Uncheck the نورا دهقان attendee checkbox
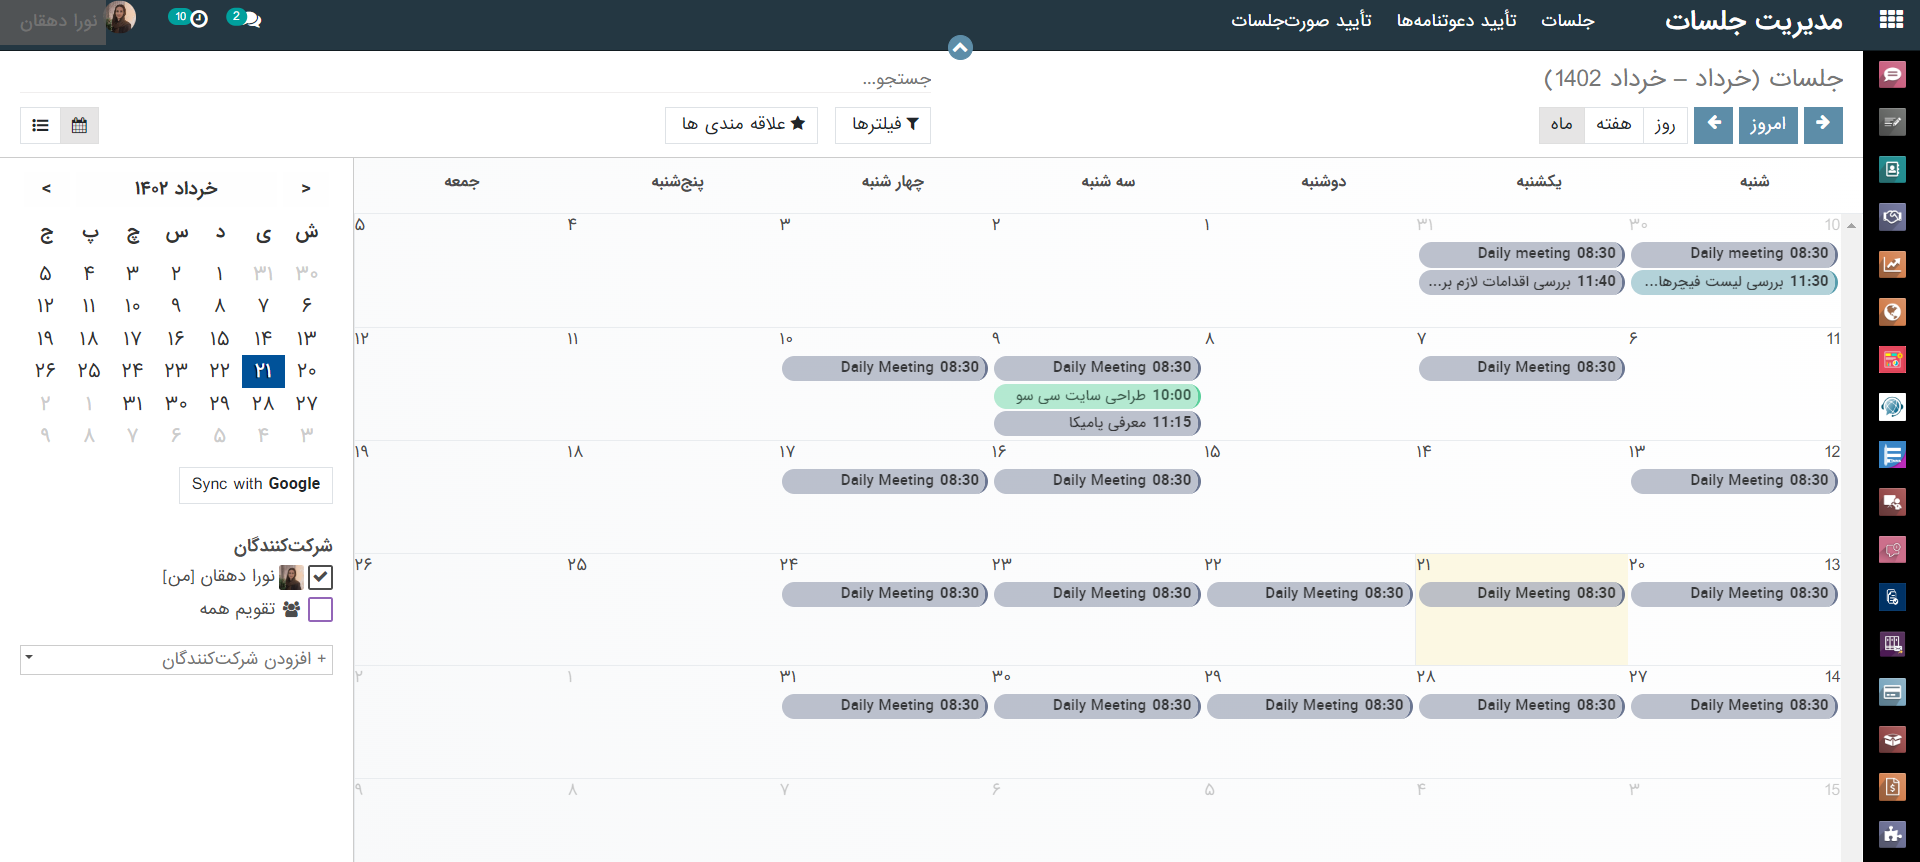The image size is (1920, 862). (x=320, y=577)
